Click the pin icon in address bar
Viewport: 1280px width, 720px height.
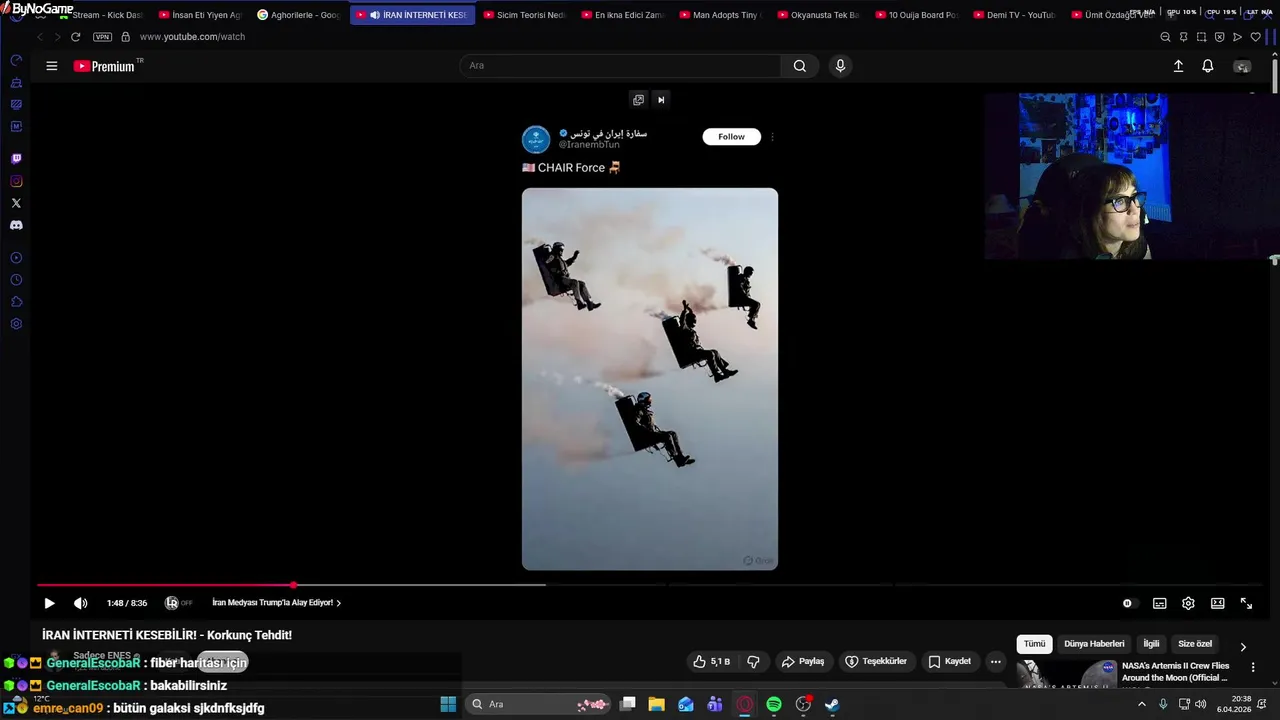pyautogui.click(x=1183, y=37)
